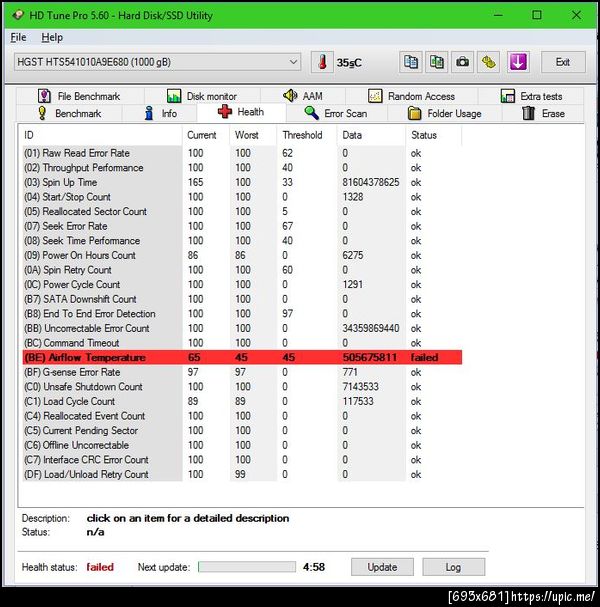The height and width of the screenshot is (607, 600).
Task: Select the (03) Spin Up Time row
Action: tap(242, 182)
